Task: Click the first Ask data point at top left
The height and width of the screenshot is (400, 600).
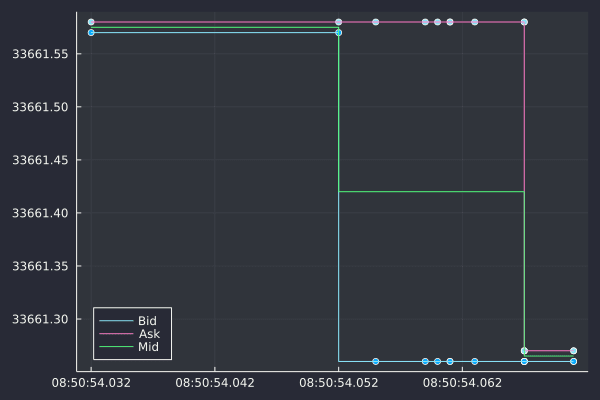Action: coord(91,21)
